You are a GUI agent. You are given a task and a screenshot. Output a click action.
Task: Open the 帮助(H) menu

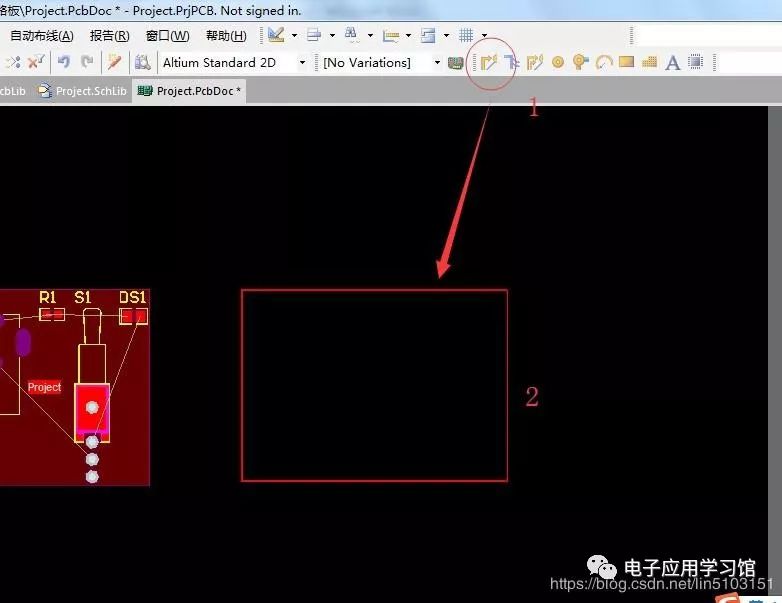226,36
